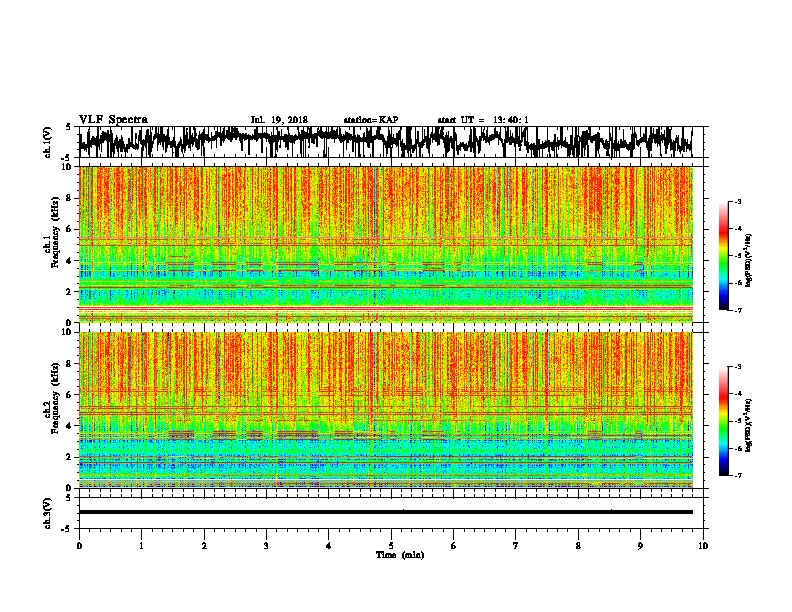Click the 'ch.1(V)' waveform axis label
Screen dimensions: 792x612
tap(48, 142)
